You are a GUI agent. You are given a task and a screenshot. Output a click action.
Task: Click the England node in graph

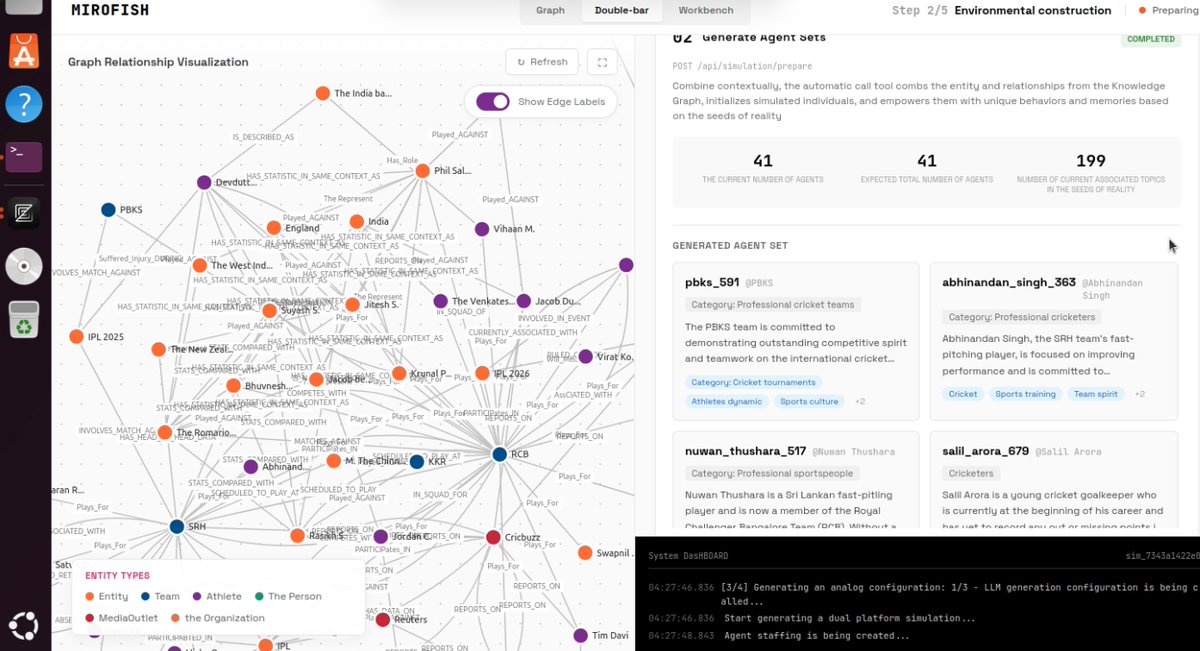pyautogui.click(x=274, y=228)
